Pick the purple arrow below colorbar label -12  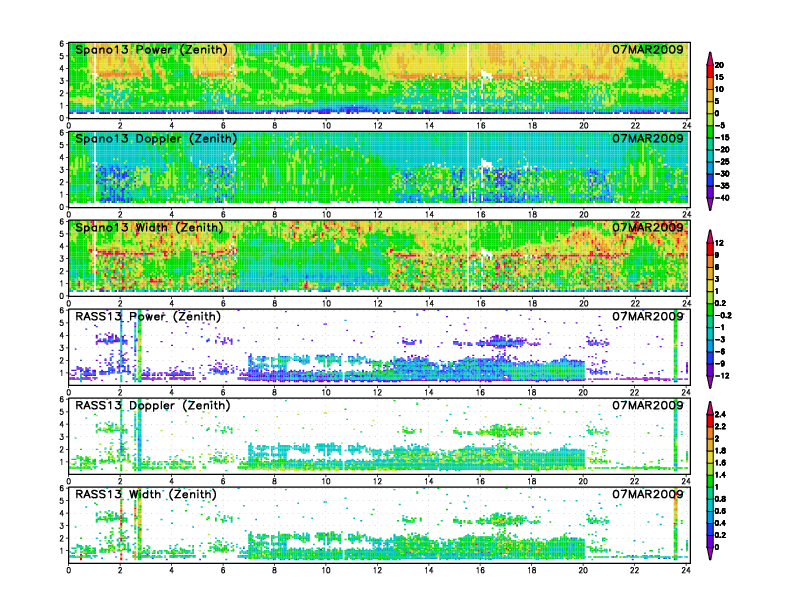pos(710,382)
